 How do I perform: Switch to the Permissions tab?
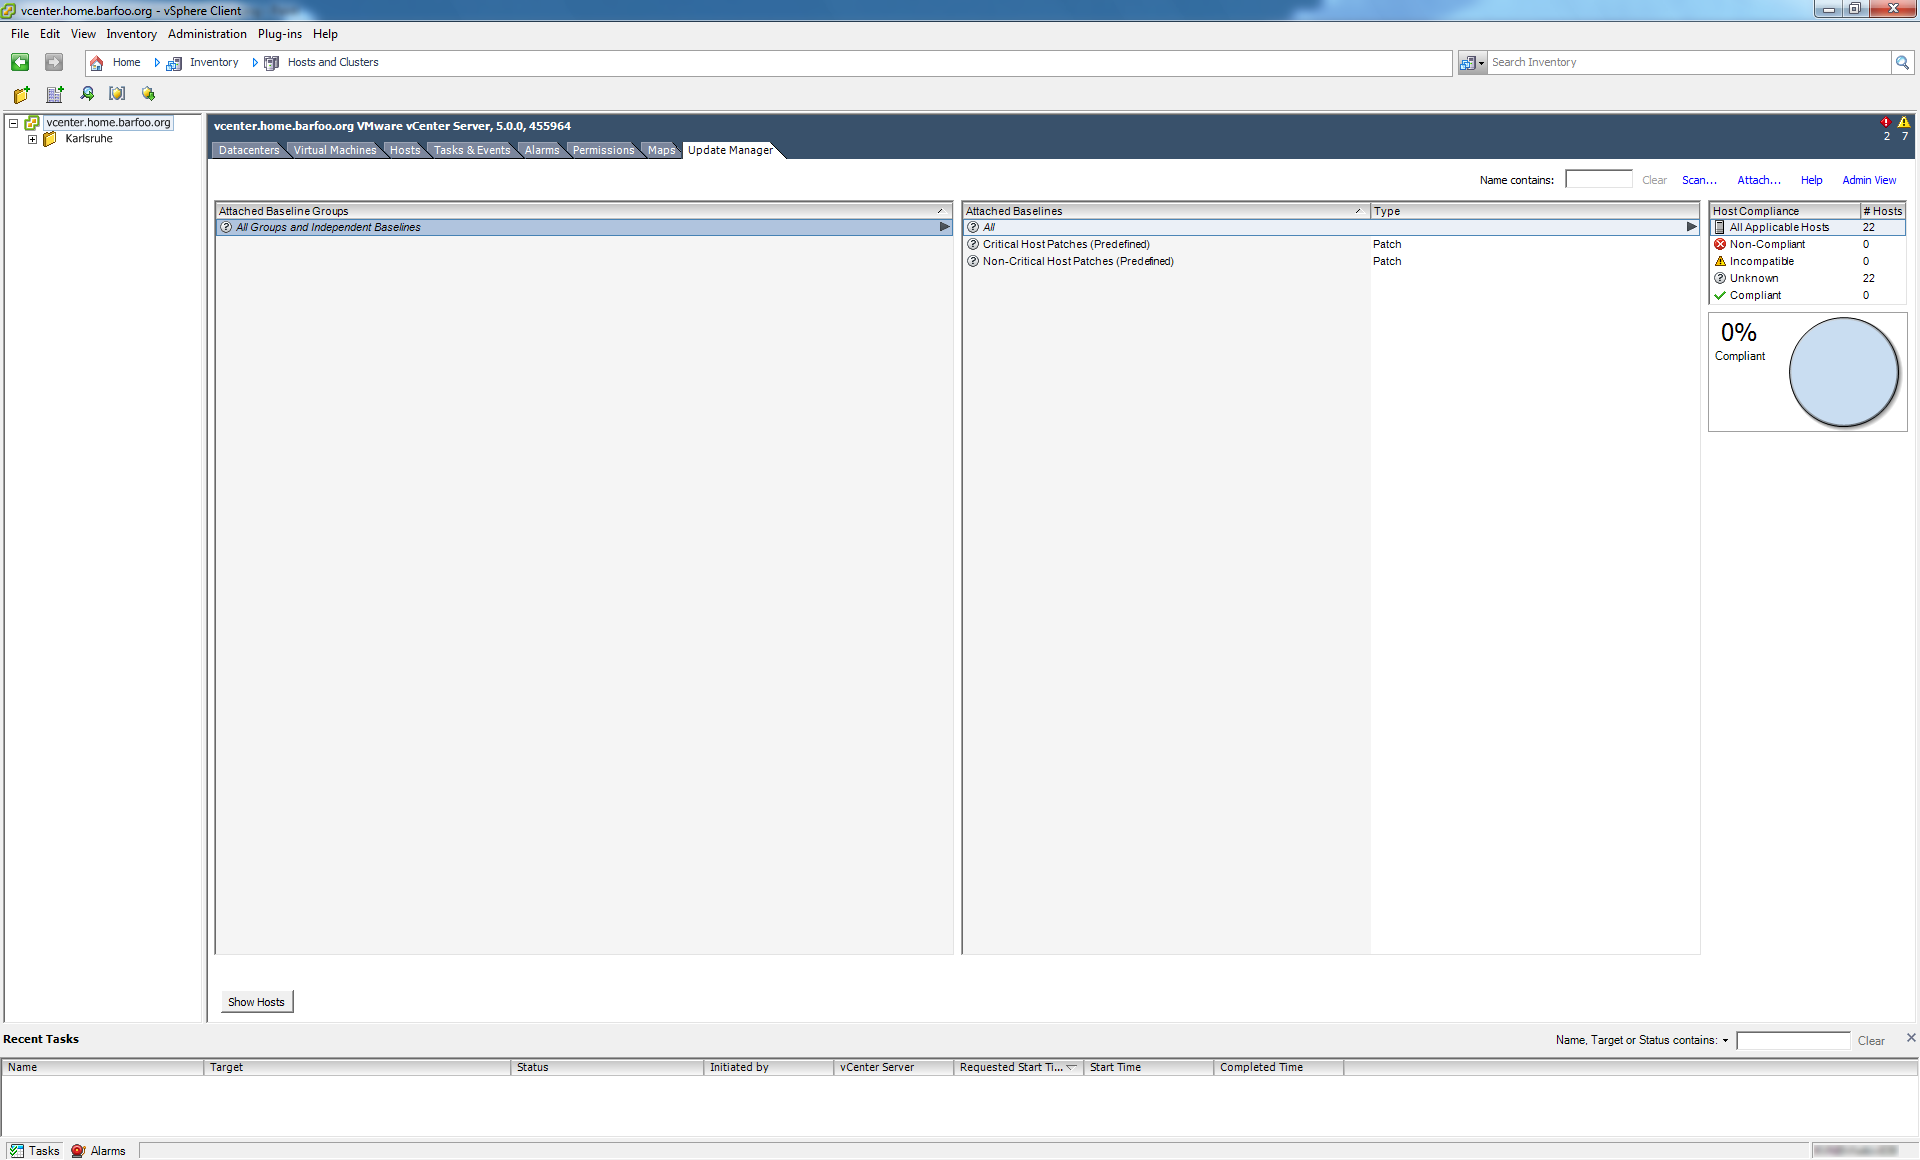pos(603,150)
